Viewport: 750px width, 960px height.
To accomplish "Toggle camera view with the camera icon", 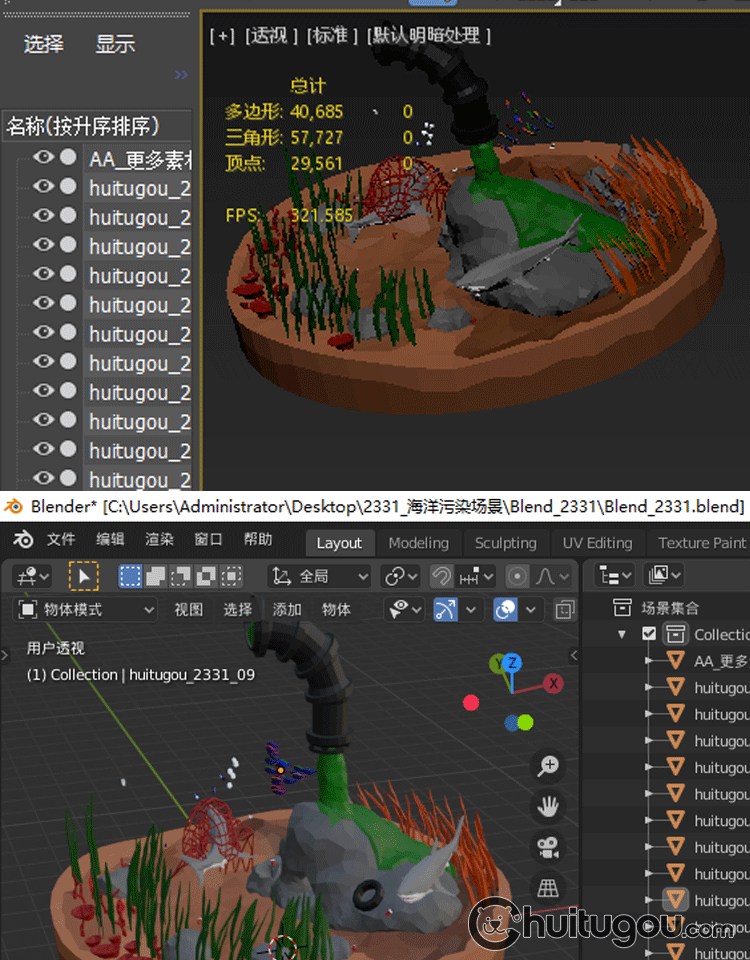I will [x=548, y=848].
